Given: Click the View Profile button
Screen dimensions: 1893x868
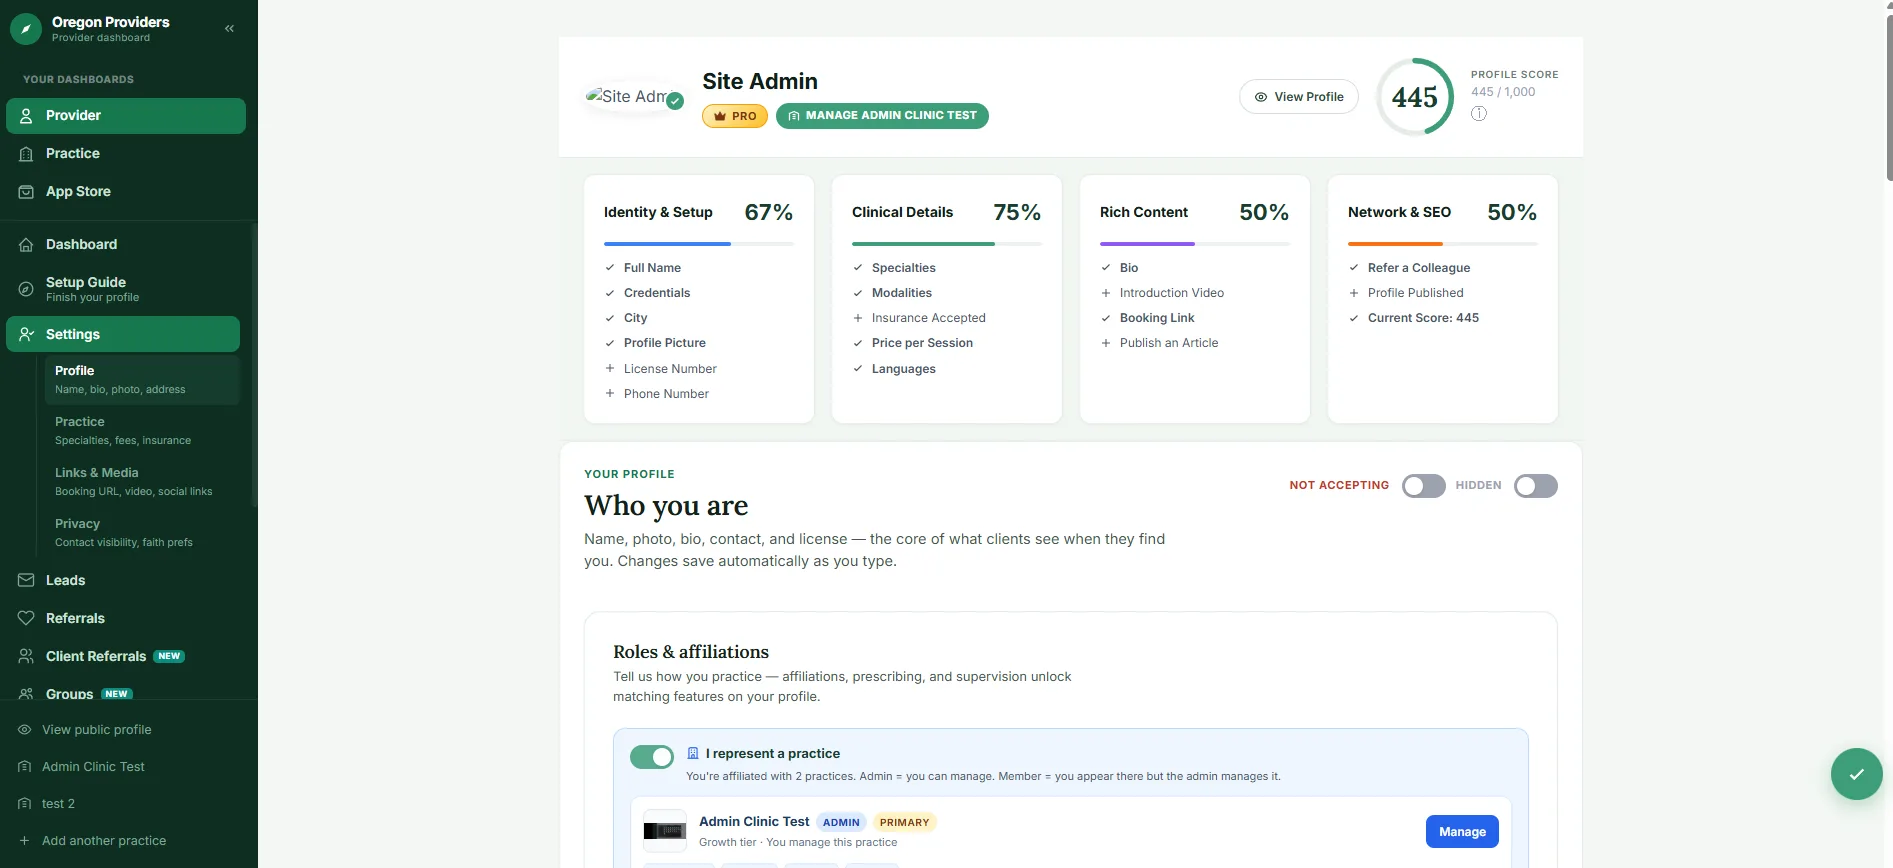Looking at the screenshot, I should (1299, 97).
